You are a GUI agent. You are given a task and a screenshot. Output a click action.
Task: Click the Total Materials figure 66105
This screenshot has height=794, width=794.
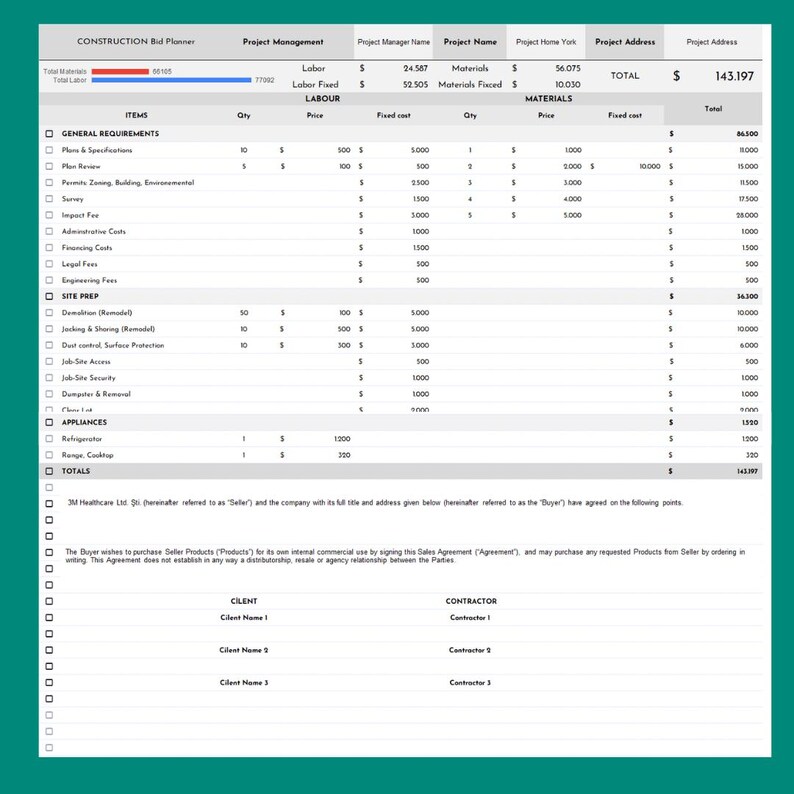(x=162, y=71)
